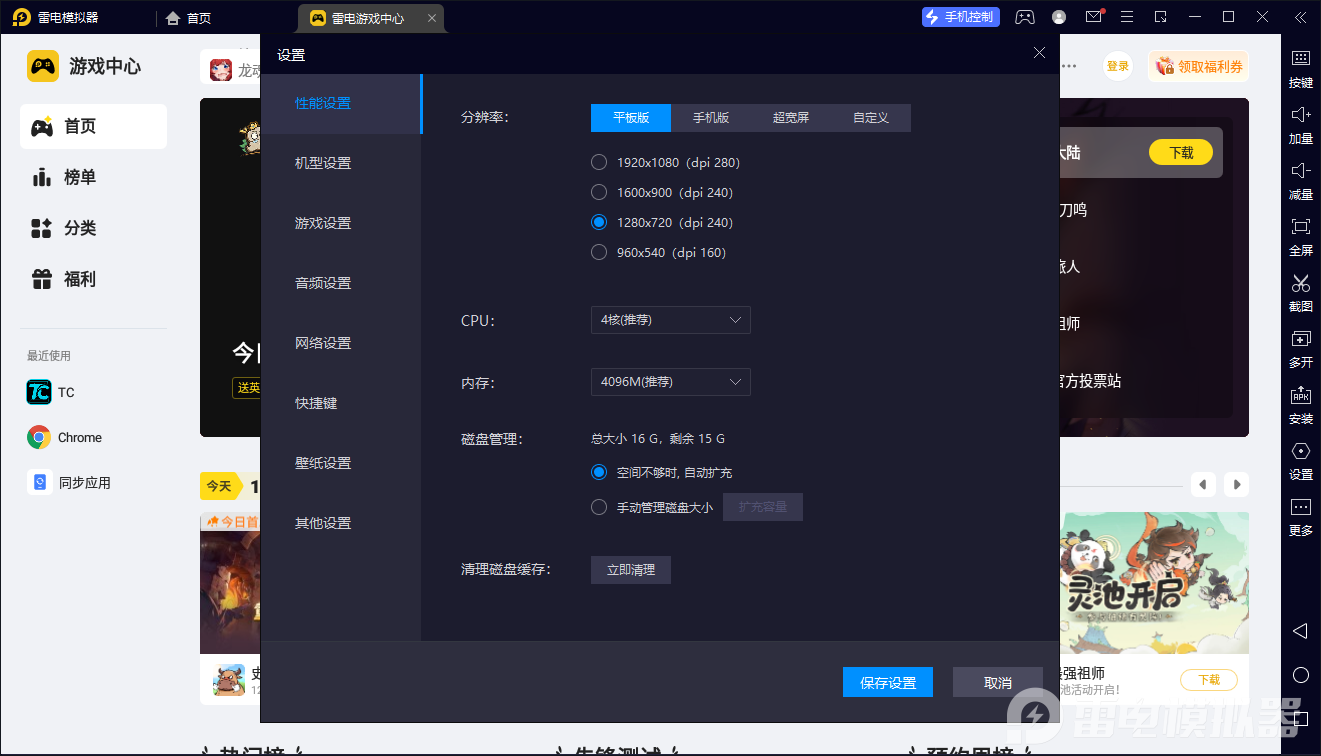
Task: Open the message inbox envelope icon
Action: [1093, 17]
